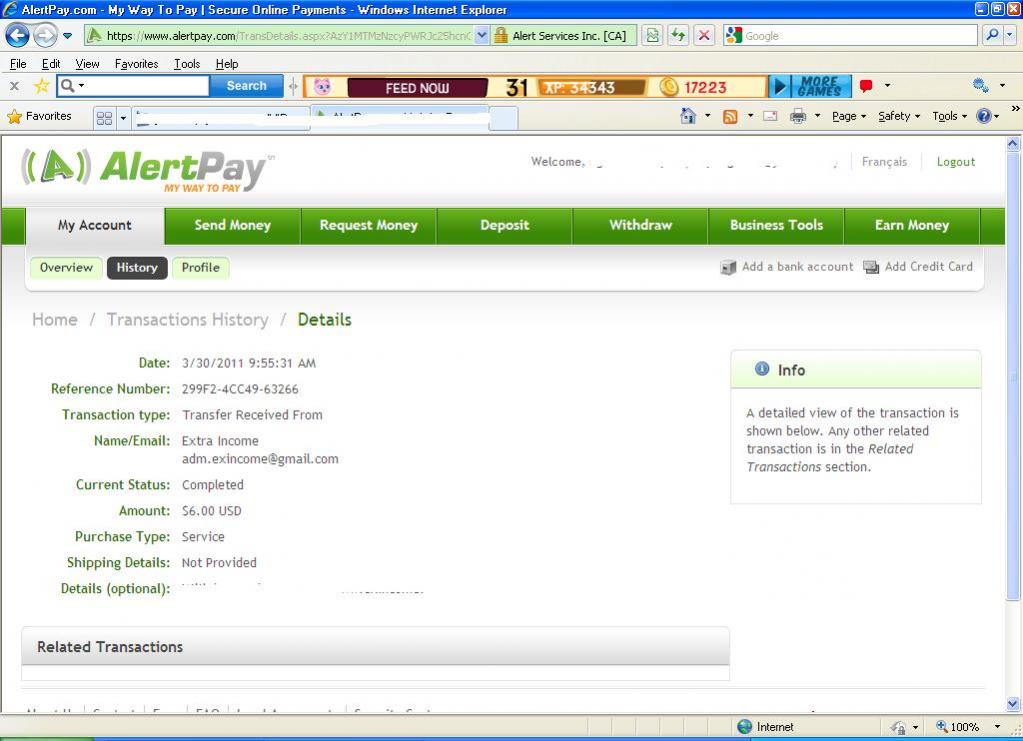1023x741 pixels.
Task: Click the Read Mail icon
Action: pos(770,116)
